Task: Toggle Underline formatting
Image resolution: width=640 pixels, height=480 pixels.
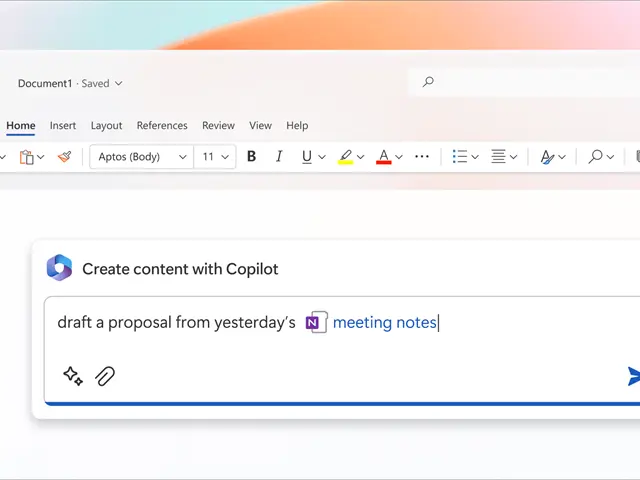Action: pos(306,157)
